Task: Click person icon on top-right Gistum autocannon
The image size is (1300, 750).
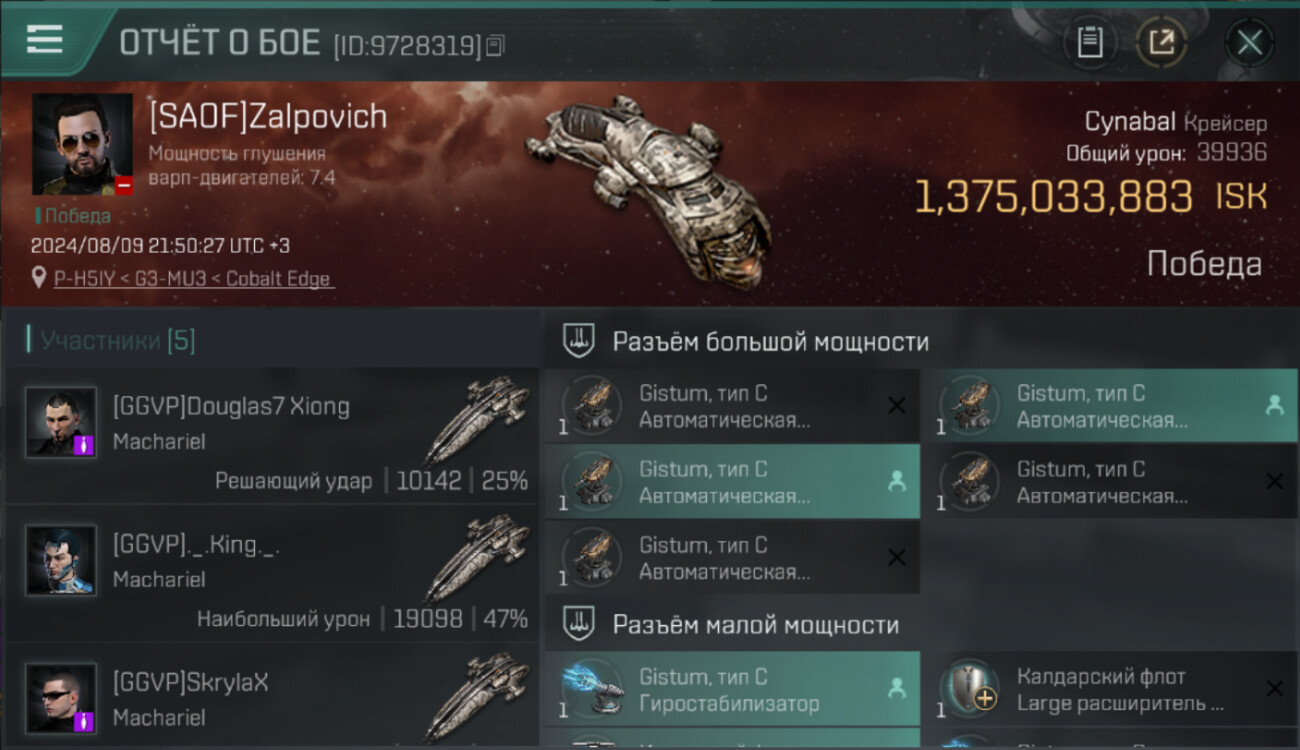Action: tap(1273, 405)
